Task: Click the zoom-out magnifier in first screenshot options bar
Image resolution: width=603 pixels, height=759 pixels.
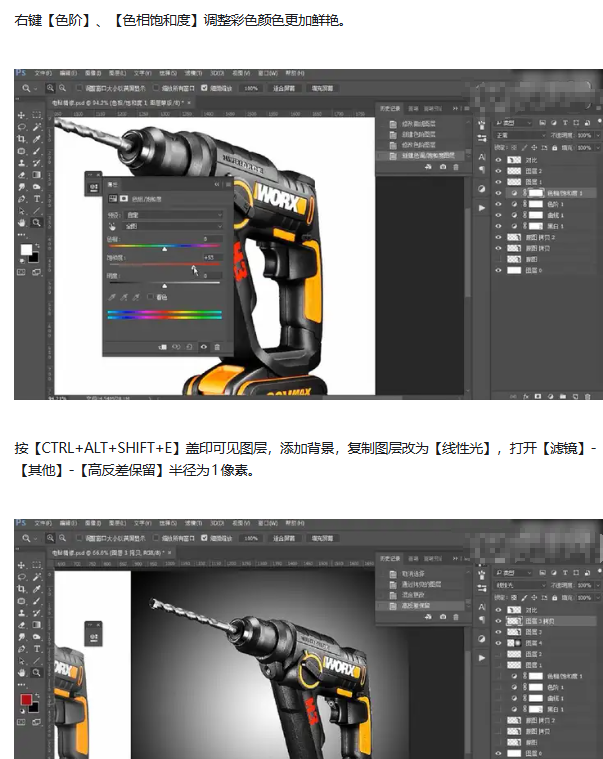Action: (x=62, y=88)
